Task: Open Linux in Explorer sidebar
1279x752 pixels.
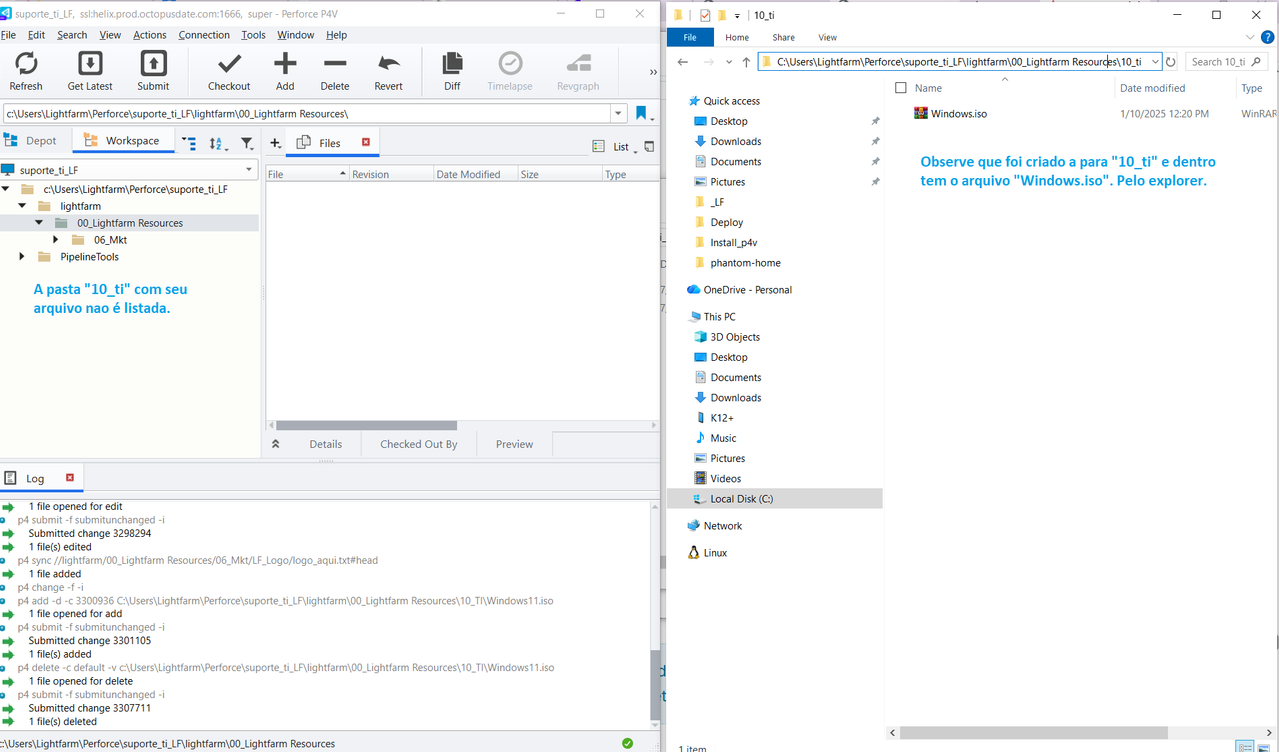Action: (x=715, y=553)
